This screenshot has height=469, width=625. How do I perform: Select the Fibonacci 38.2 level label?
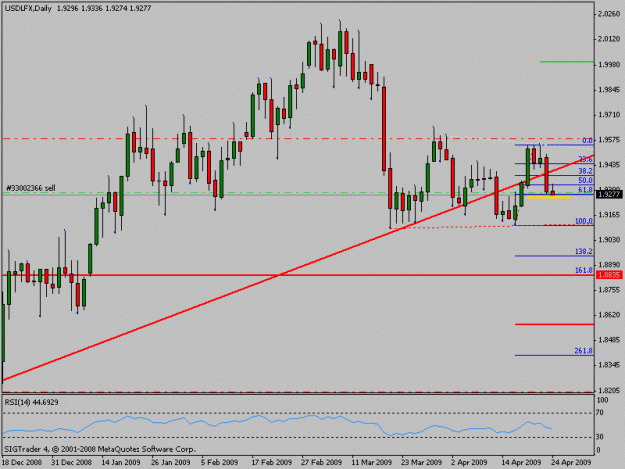585,171
